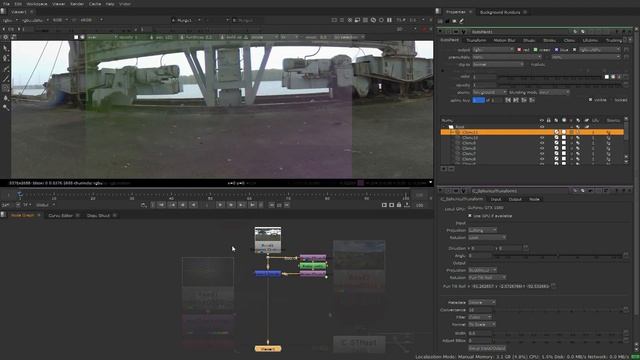
Task: Toggle the blue channel checkbox
Action: 556,50
